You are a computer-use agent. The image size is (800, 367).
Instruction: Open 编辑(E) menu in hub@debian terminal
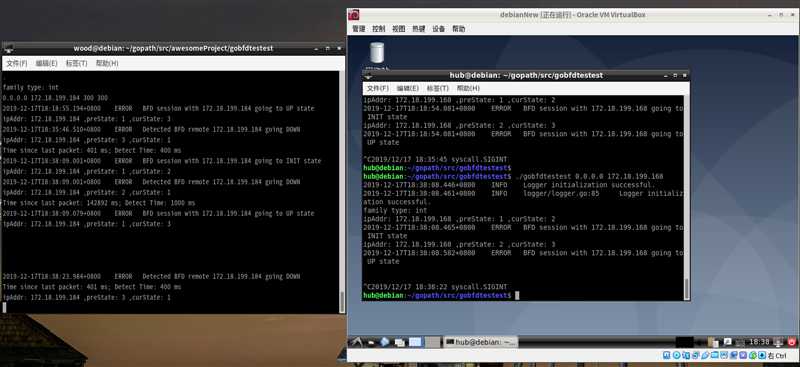click(x=408, y=88)
